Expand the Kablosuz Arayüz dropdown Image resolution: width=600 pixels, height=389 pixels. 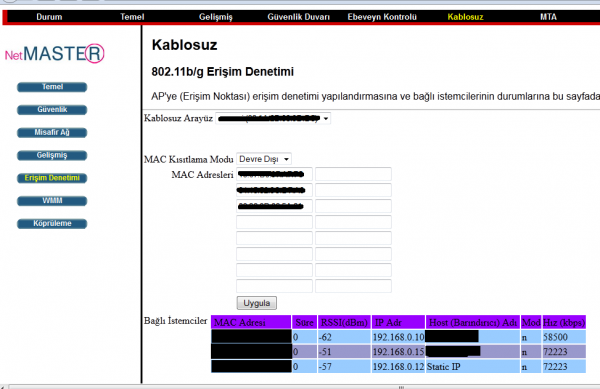[273, 119]
